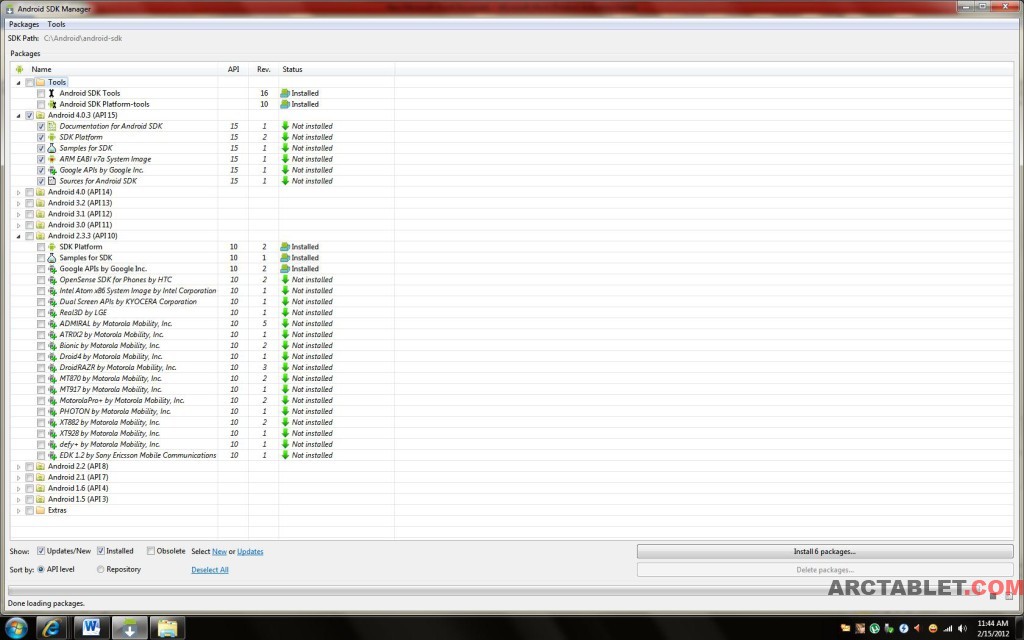Click the Select Updates link
1024x640 pixels.
250,552
